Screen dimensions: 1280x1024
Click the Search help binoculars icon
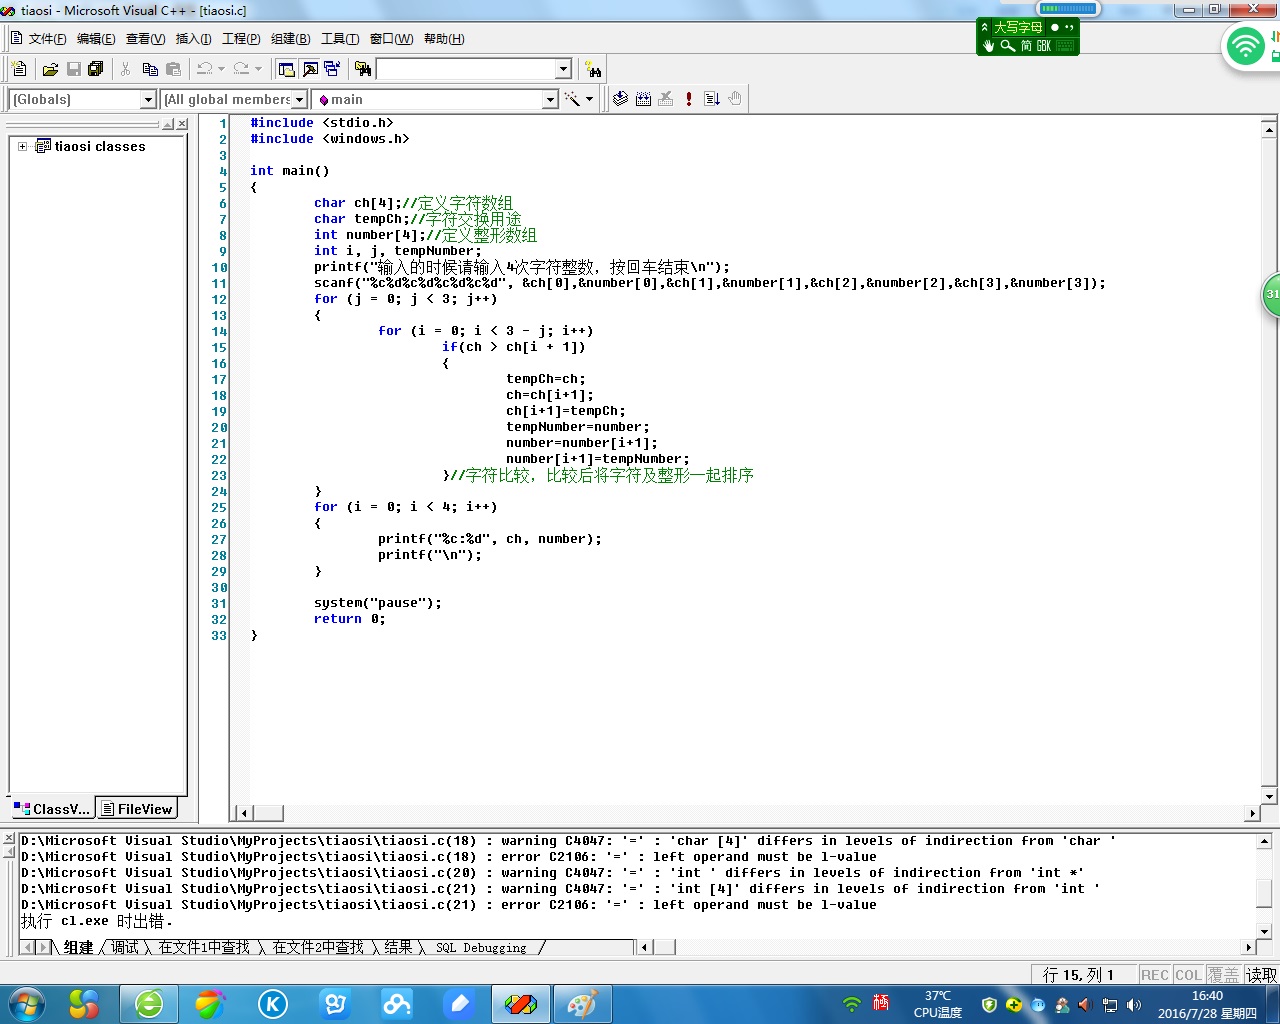click(593, 69)
